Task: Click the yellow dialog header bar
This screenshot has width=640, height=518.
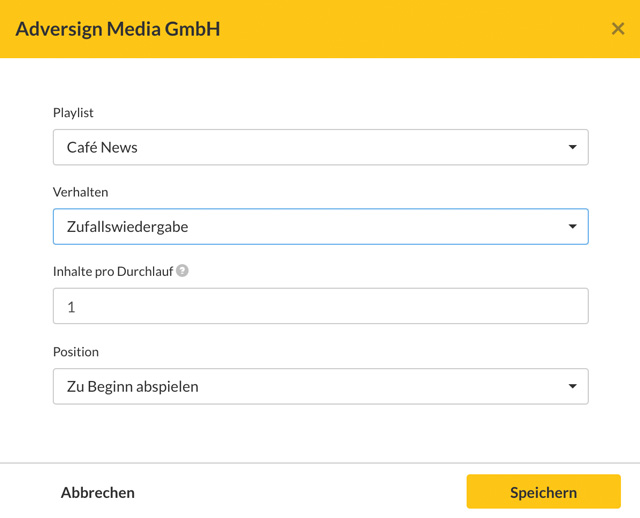Action: (x=320, y=29)
